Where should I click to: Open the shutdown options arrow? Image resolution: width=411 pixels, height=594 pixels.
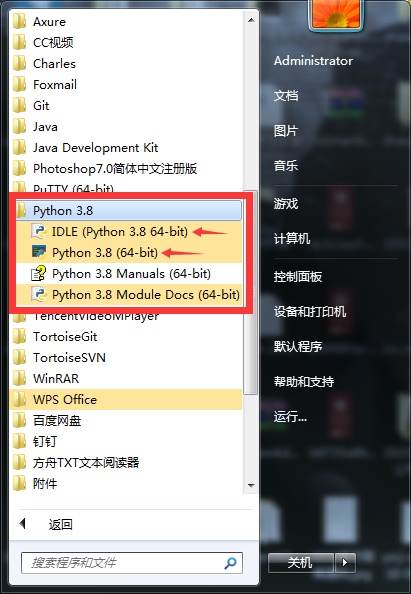click(x=345, y=563)
